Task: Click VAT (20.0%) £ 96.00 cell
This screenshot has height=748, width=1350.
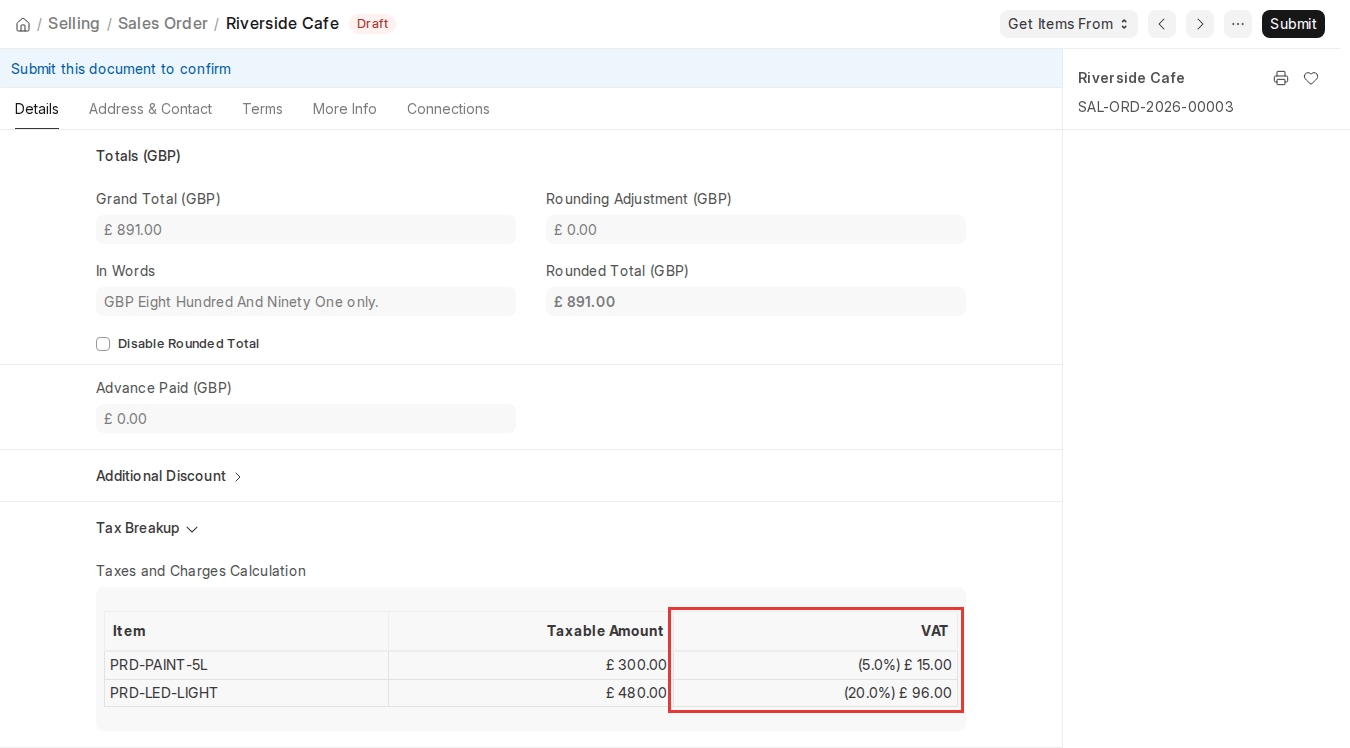Action: click(x=815, y=693)
